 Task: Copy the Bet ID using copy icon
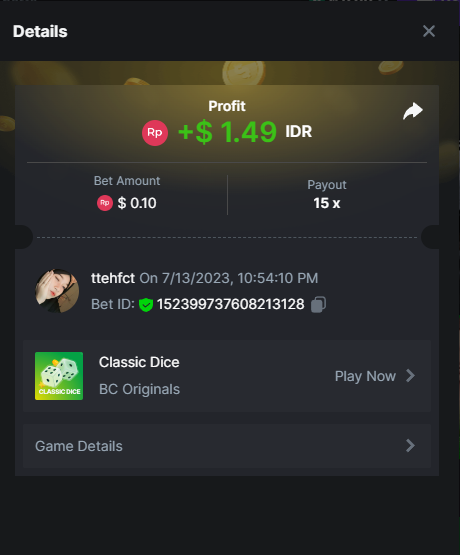[318, 304]
